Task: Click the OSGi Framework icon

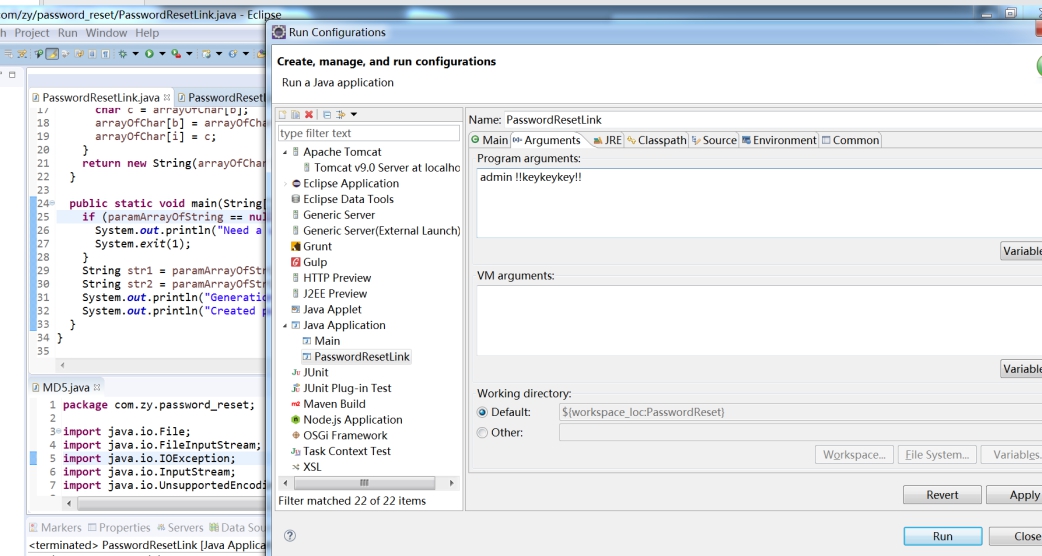Action: click(296, 435)
